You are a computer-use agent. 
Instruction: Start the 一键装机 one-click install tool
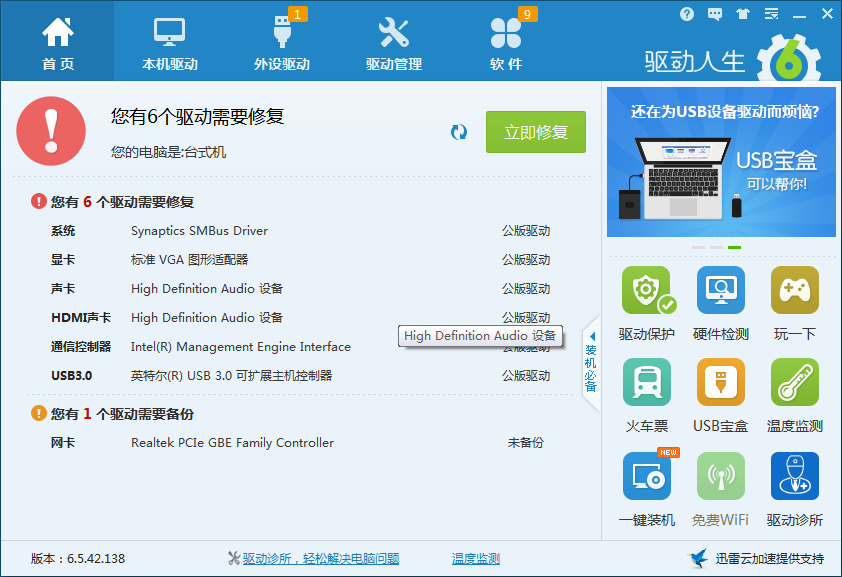[x=647, y=477]
